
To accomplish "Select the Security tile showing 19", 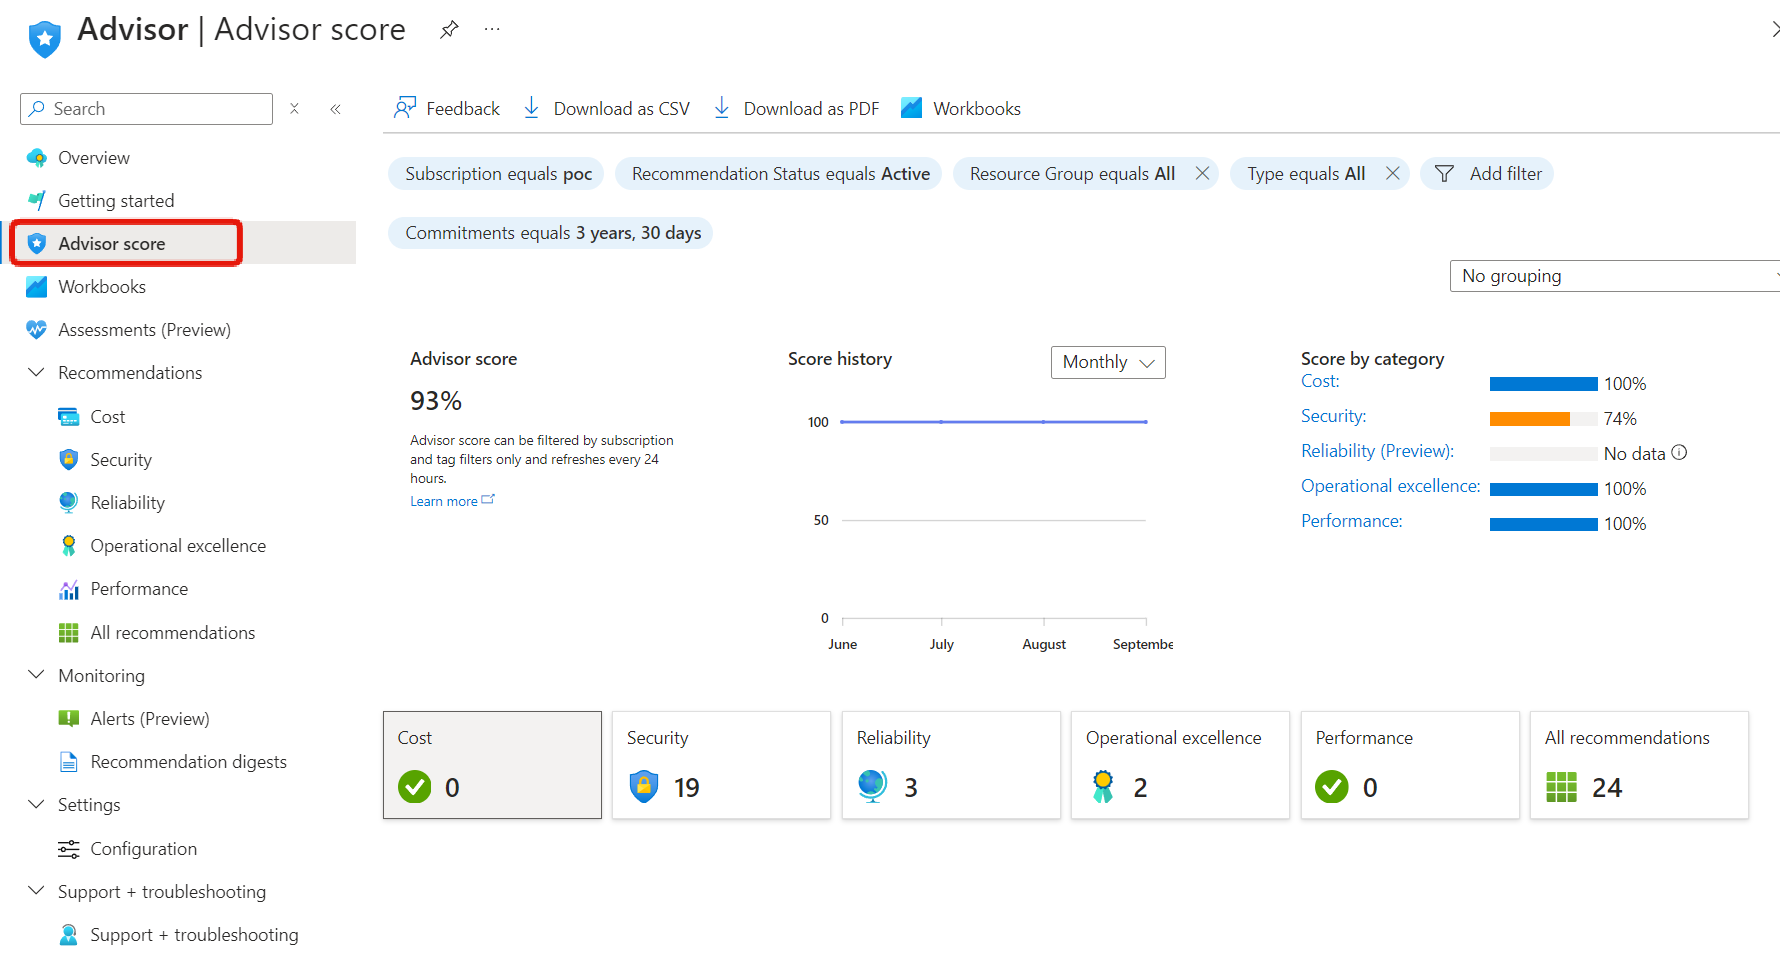I will [x=721, y=765].
